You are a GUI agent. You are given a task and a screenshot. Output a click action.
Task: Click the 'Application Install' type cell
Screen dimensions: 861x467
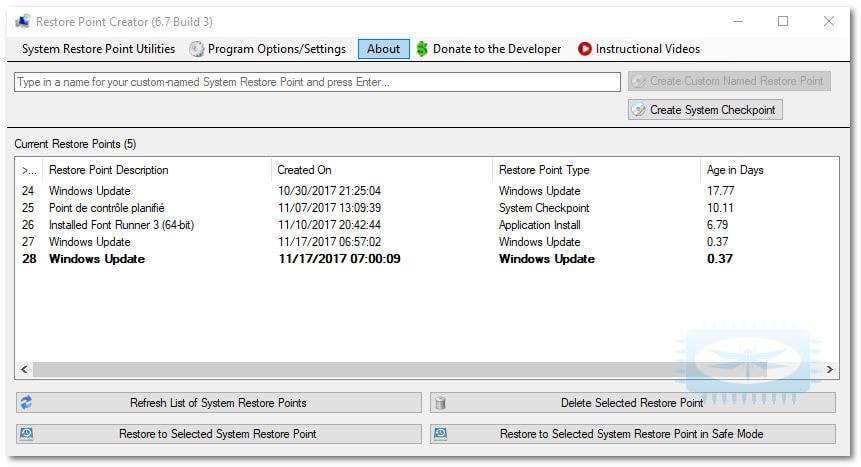tap(539, 225)
